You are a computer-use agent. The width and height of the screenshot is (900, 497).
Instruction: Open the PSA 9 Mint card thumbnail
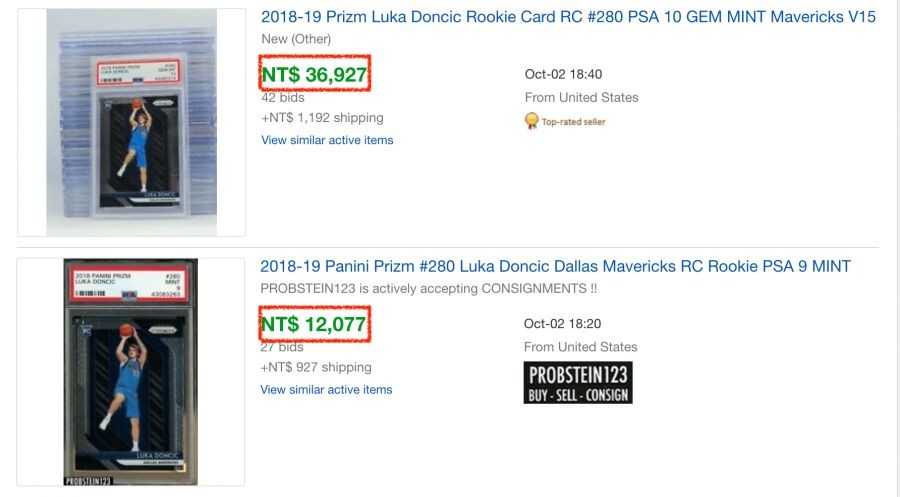131,372
